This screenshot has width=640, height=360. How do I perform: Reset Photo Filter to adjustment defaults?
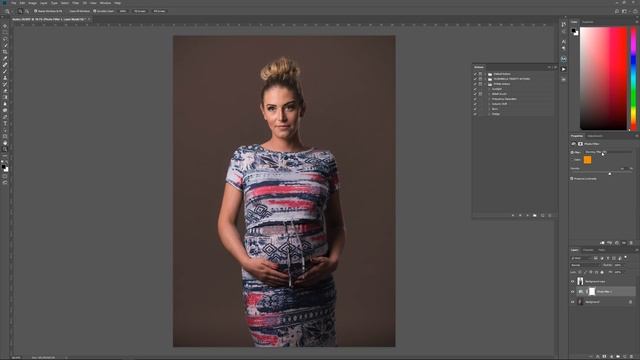[x=617, y=243]
